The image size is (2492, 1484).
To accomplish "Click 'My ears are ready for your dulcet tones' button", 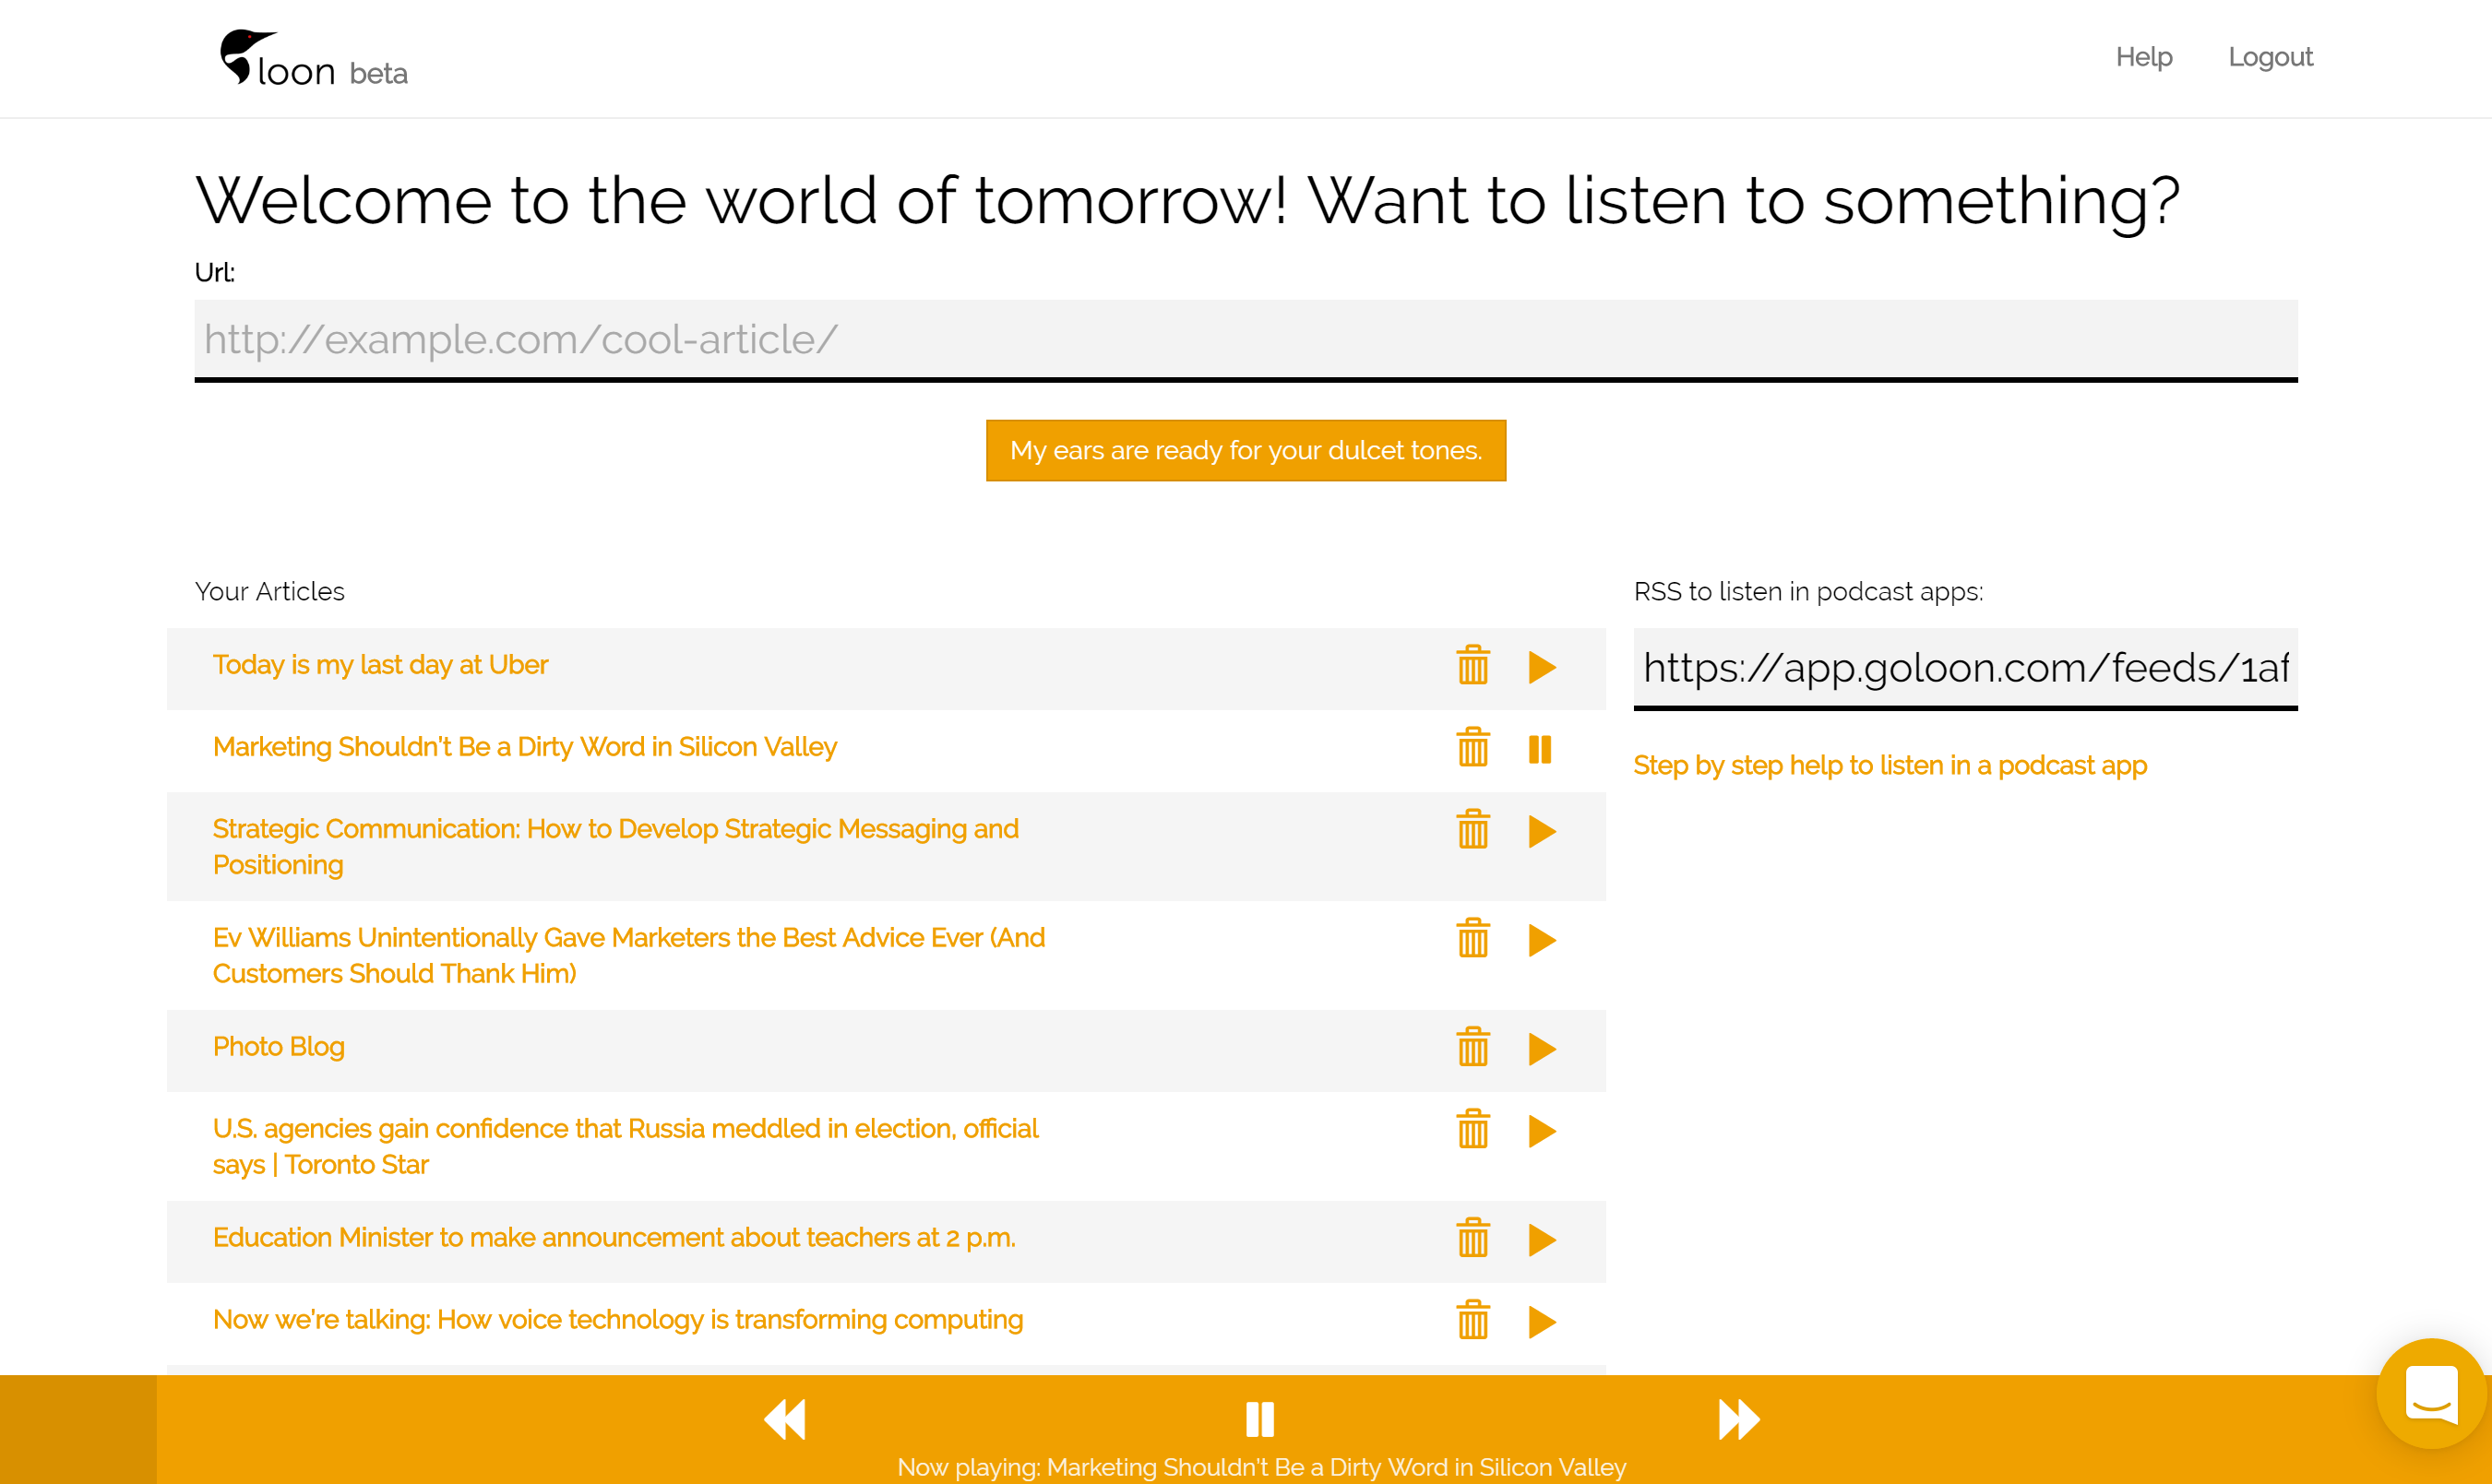I will pos(1246,451).
